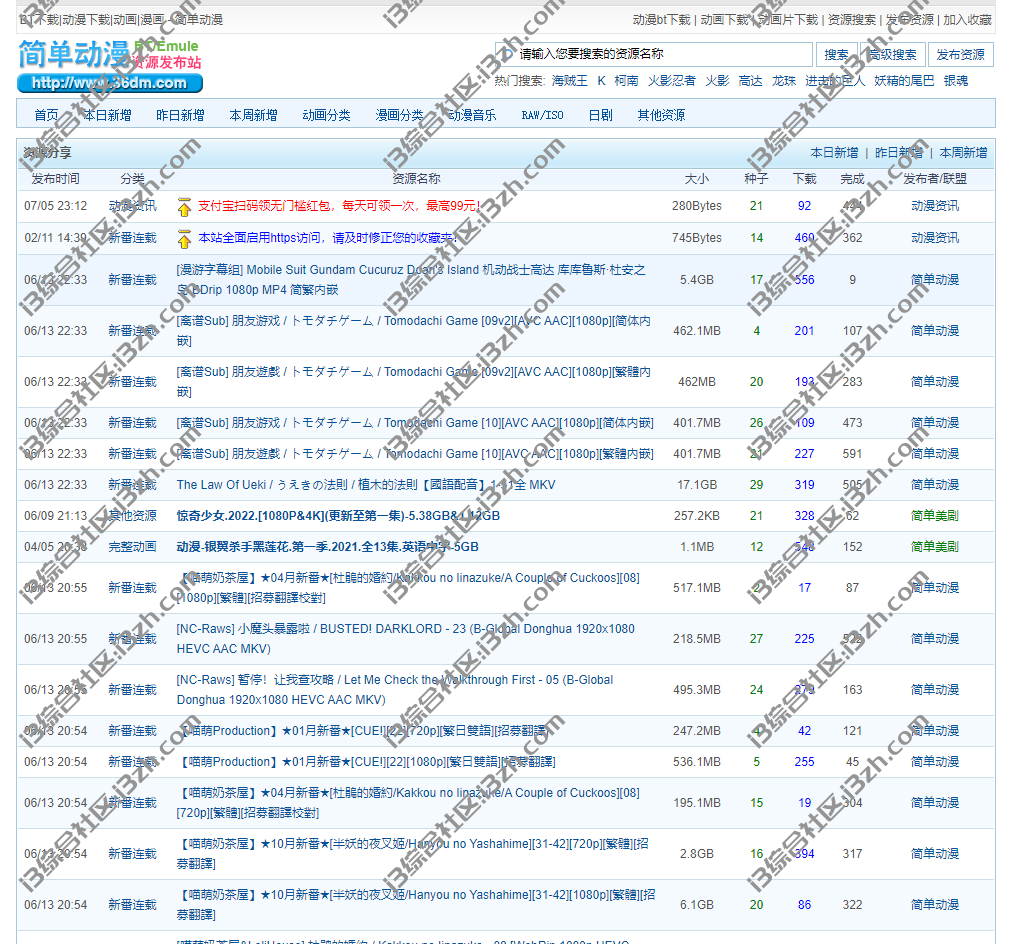Open 高级搜索 advanced search
Image resolution: width=1013 pixels, height=944 pixels.
coord(892,55)
